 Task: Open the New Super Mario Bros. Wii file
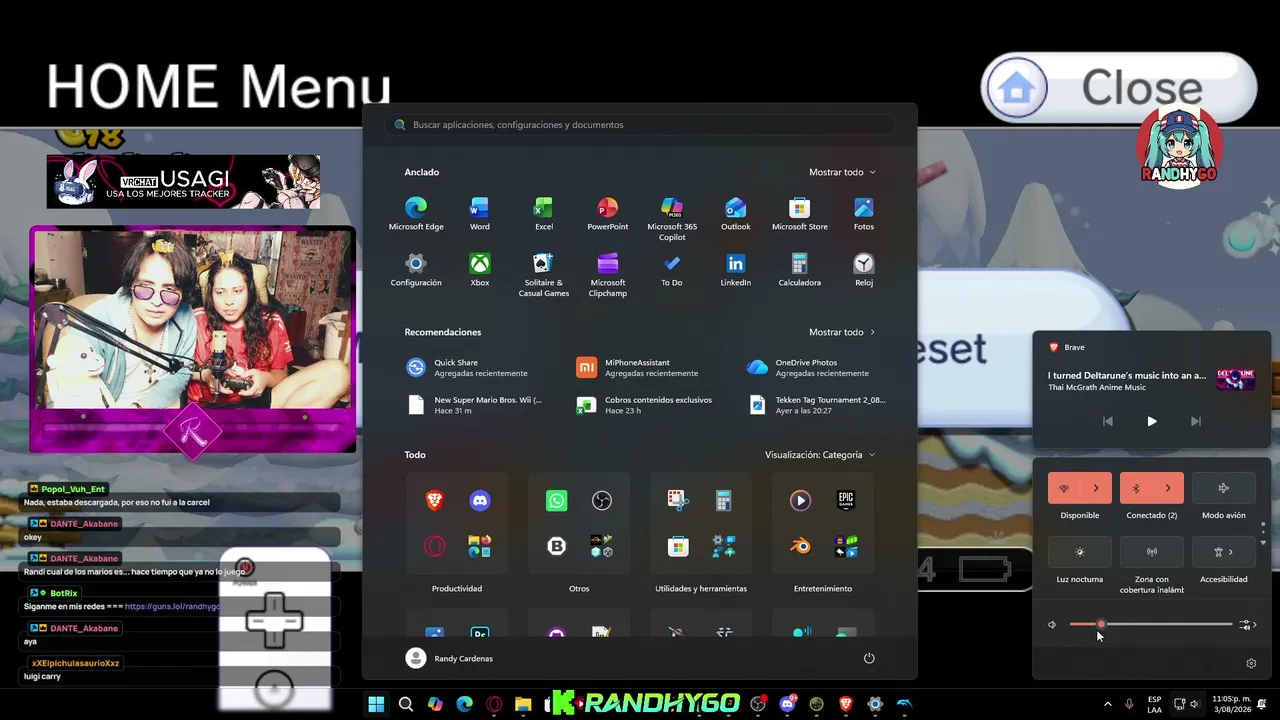coord(478,405)
